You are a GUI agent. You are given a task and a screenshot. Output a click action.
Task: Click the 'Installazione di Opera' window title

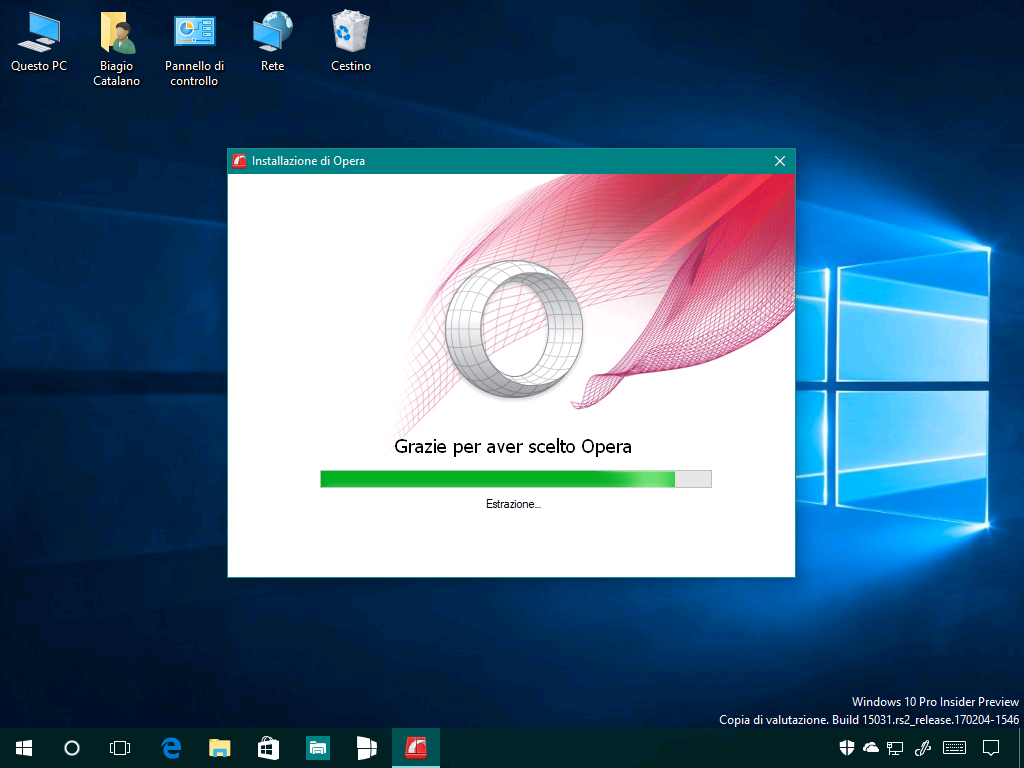coord(308,161)
